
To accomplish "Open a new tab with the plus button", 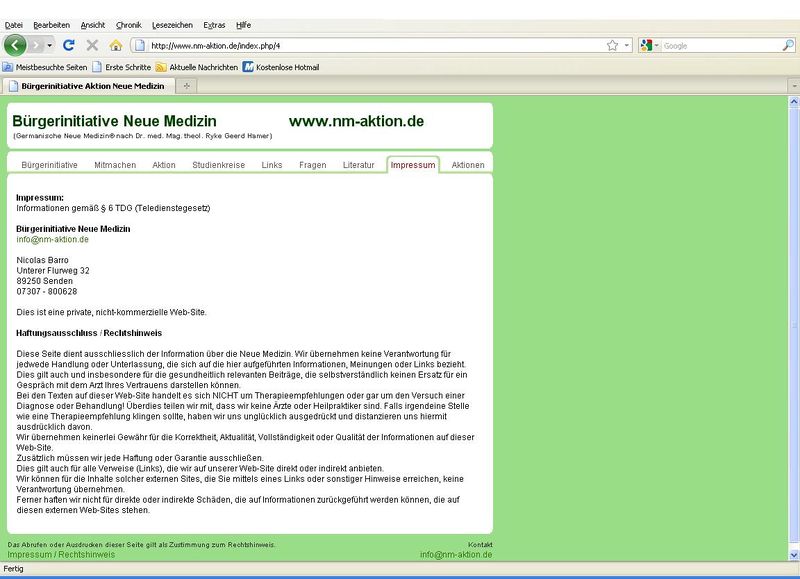I will 187,86.
